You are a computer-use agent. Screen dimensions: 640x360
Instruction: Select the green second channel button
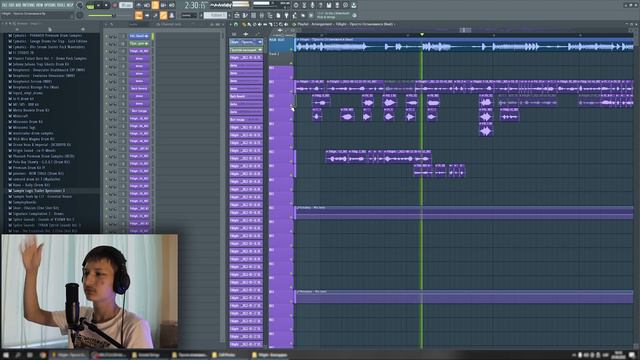coord(139,44)
